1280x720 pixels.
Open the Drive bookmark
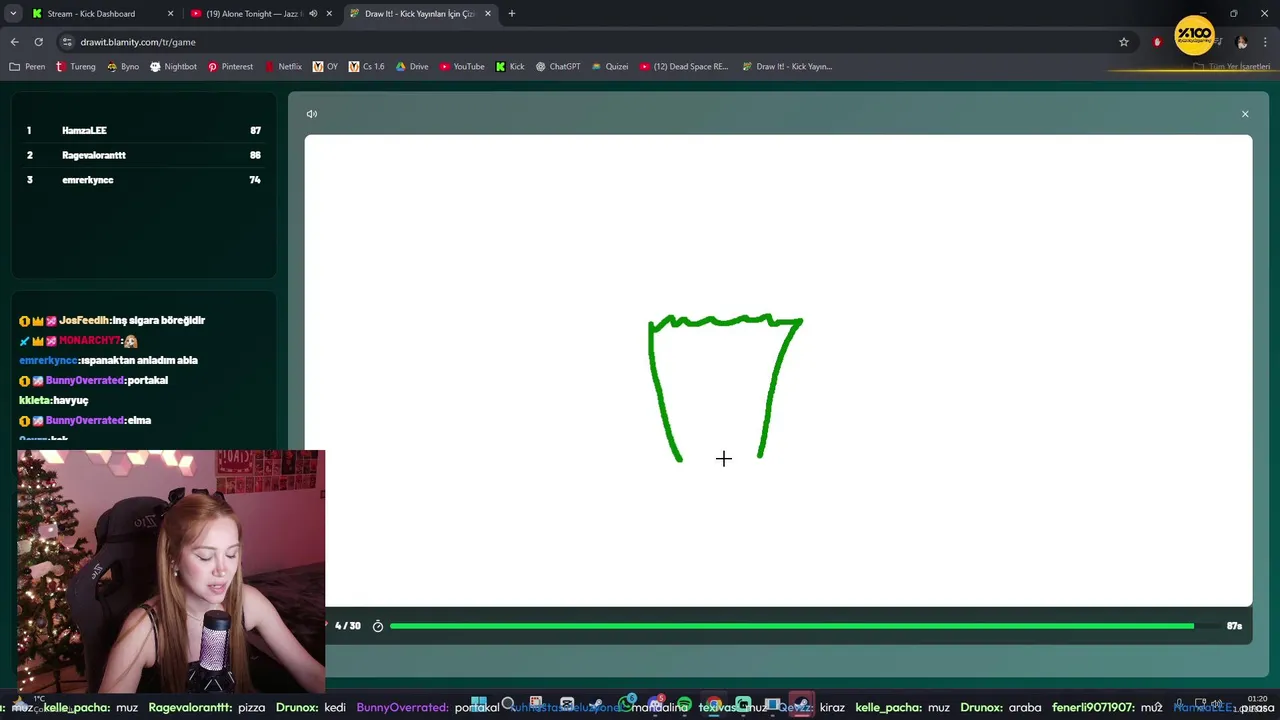point(412,67)
